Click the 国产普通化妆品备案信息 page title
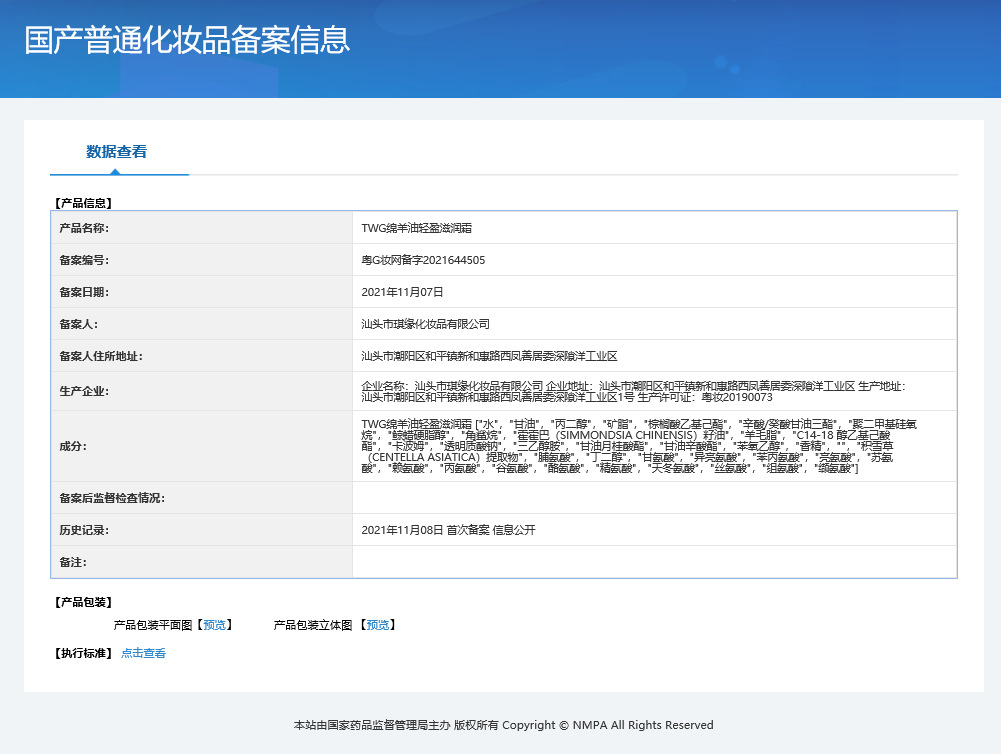Viewport: 1001px width, 754px height. (187, 40)
